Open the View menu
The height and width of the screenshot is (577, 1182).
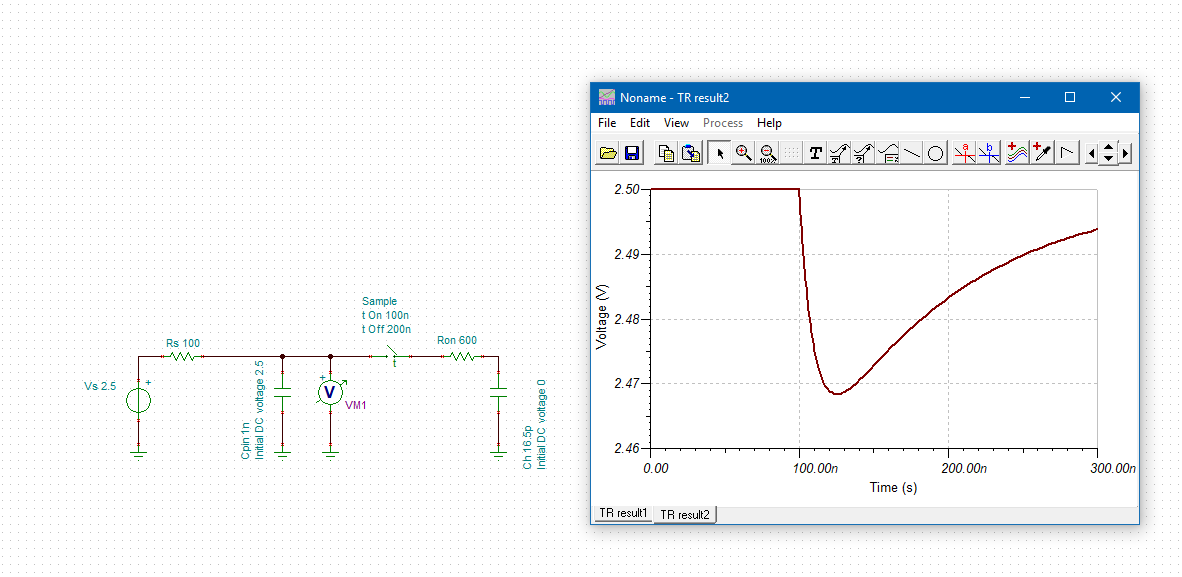click(676, 122)
